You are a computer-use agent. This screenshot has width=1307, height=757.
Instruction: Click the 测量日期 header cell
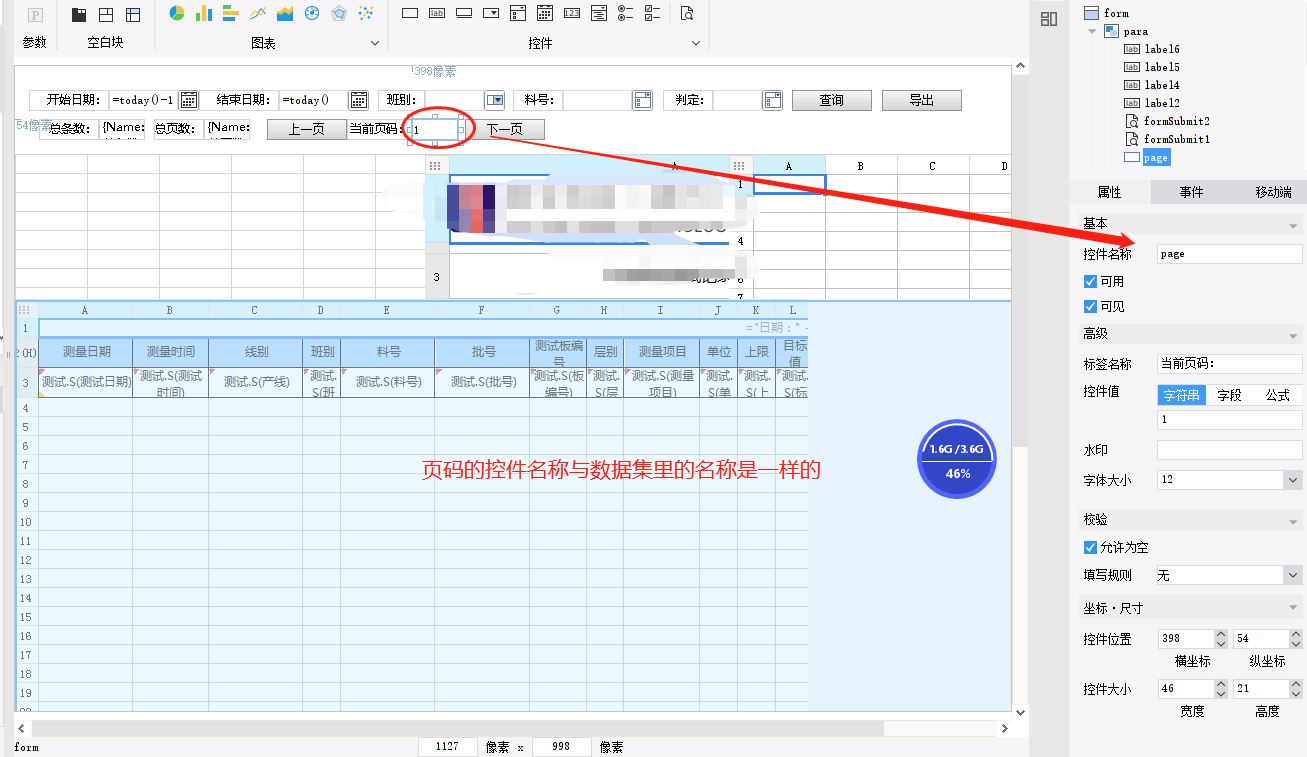pos(85,352)
